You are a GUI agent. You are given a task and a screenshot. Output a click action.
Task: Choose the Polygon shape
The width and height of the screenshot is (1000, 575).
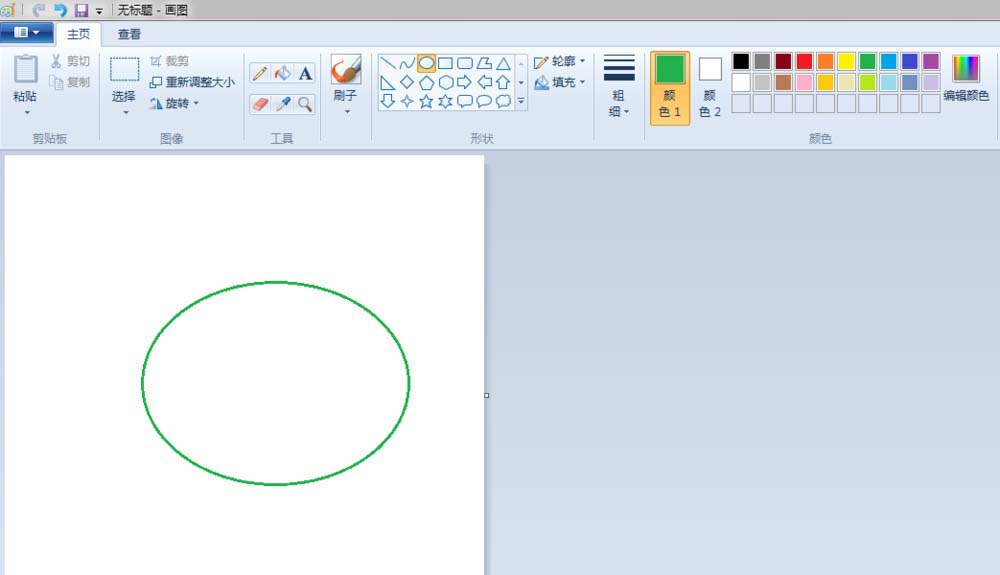coord(484,63)
